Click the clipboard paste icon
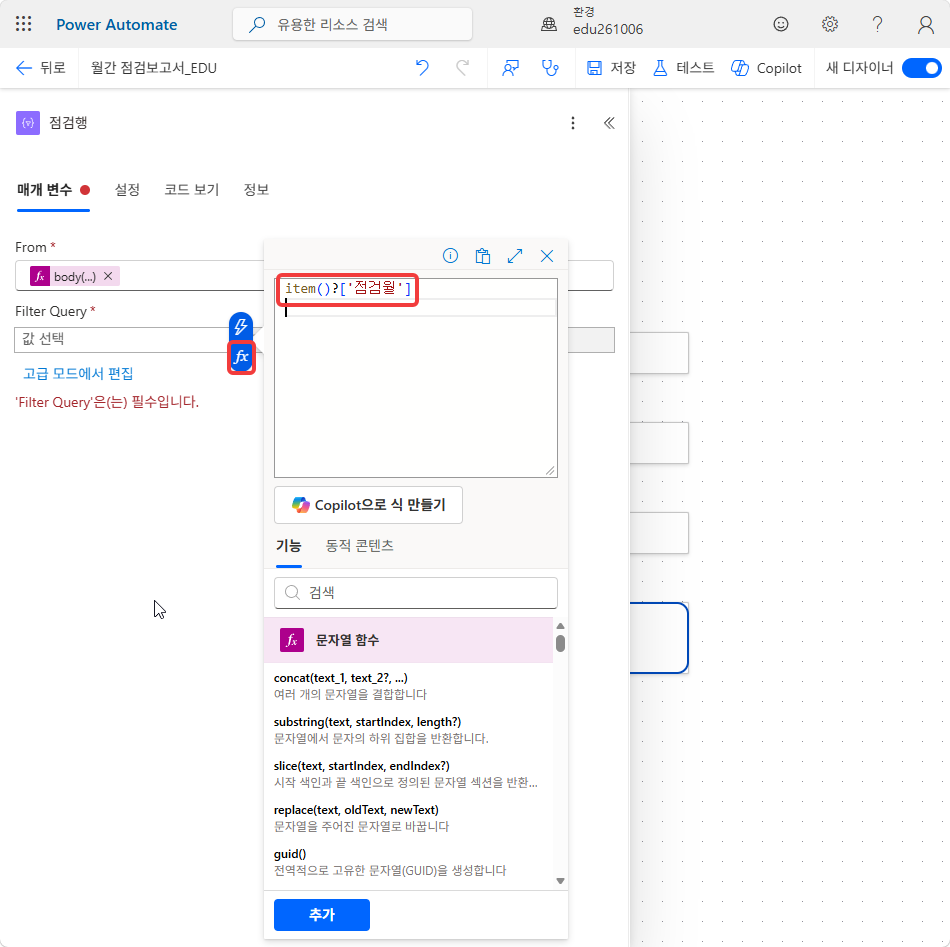The height and width of the screenshot is (947, 950). coord(482,256)
